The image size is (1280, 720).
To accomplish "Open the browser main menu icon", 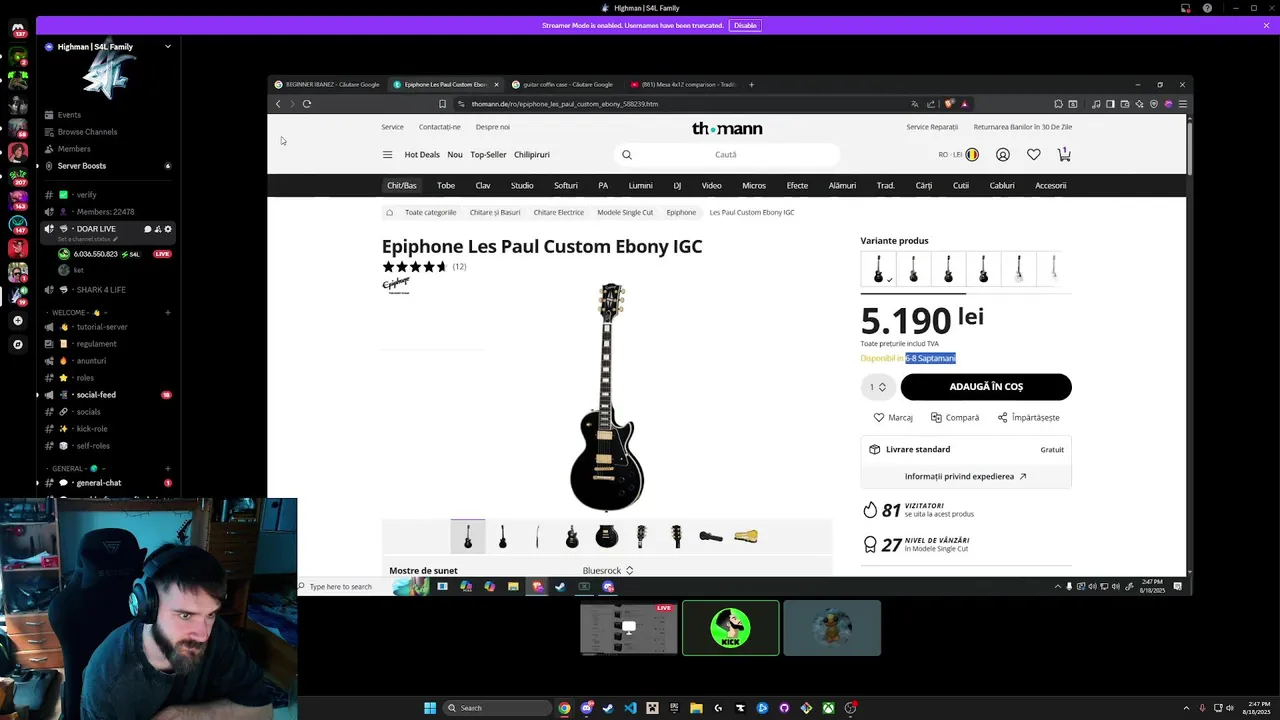I will (x=1182, y=104).
